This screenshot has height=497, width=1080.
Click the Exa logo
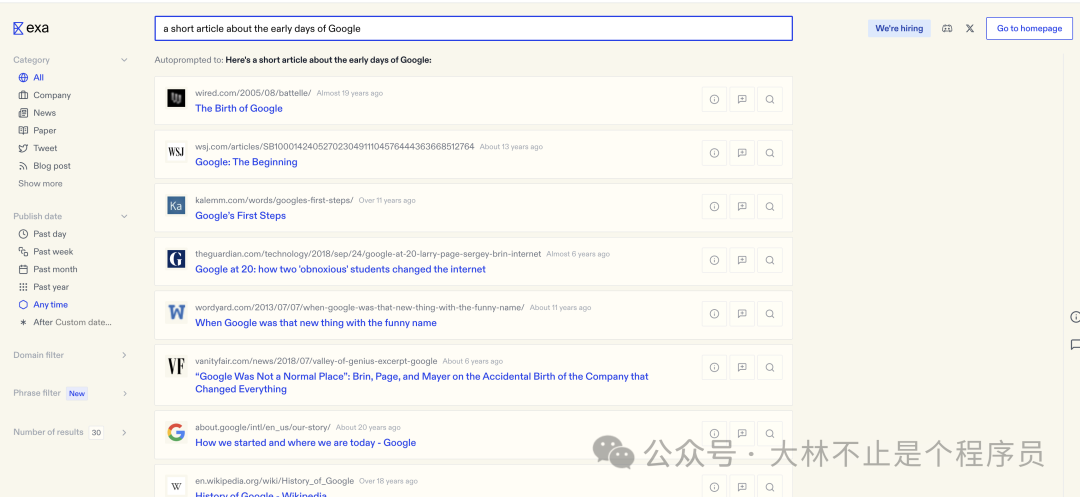point(30,28)
